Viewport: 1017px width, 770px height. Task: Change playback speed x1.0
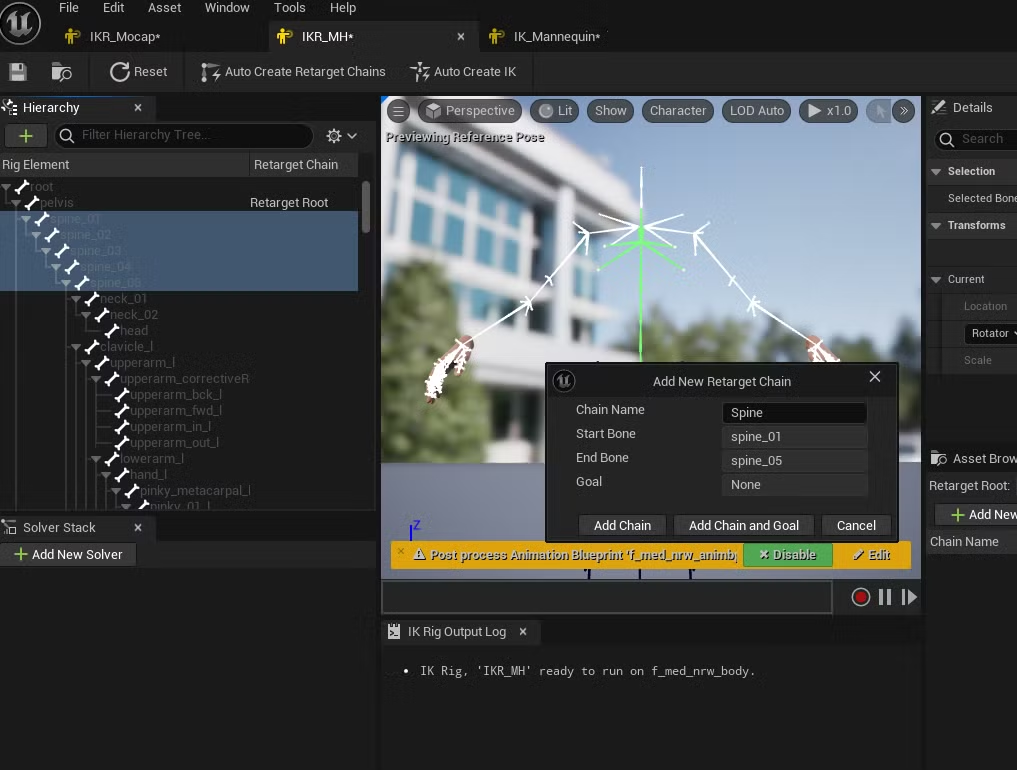point(829,111)
